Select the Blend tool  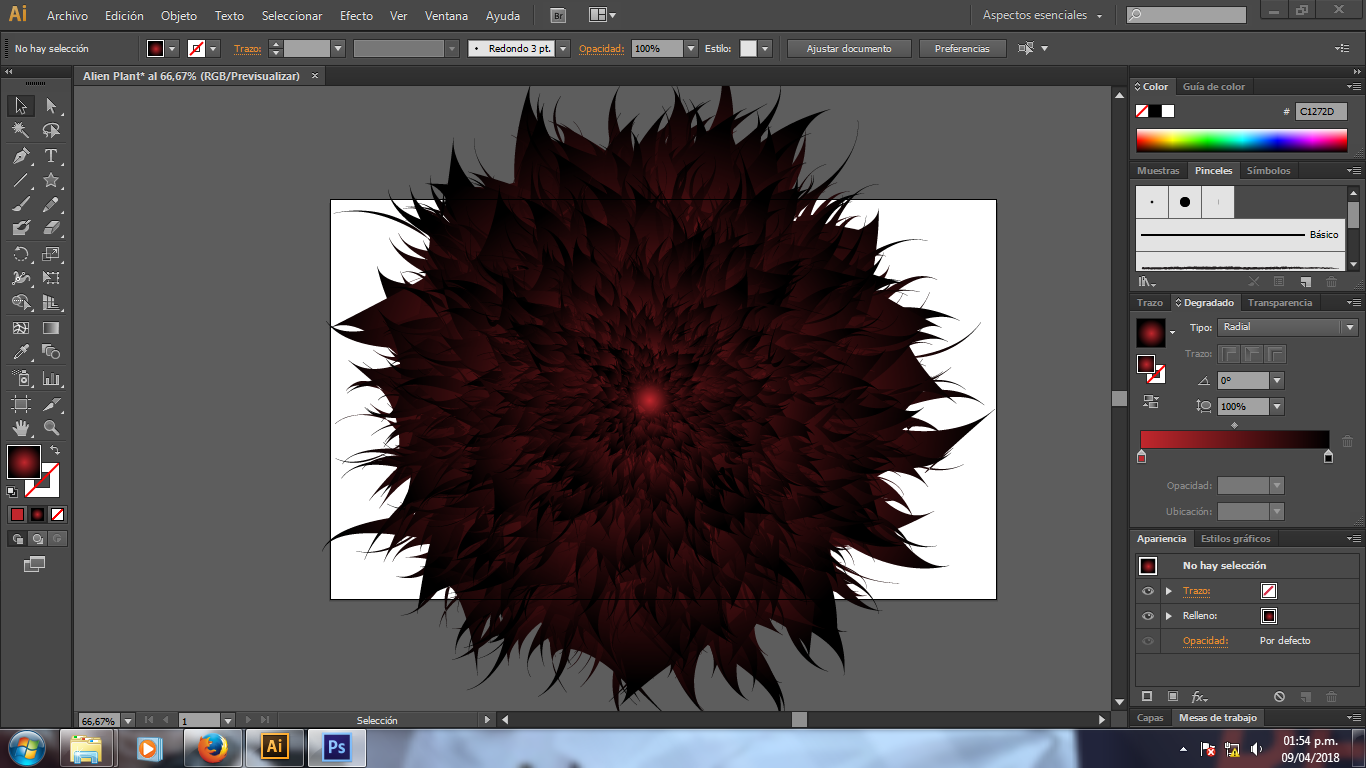51,352
